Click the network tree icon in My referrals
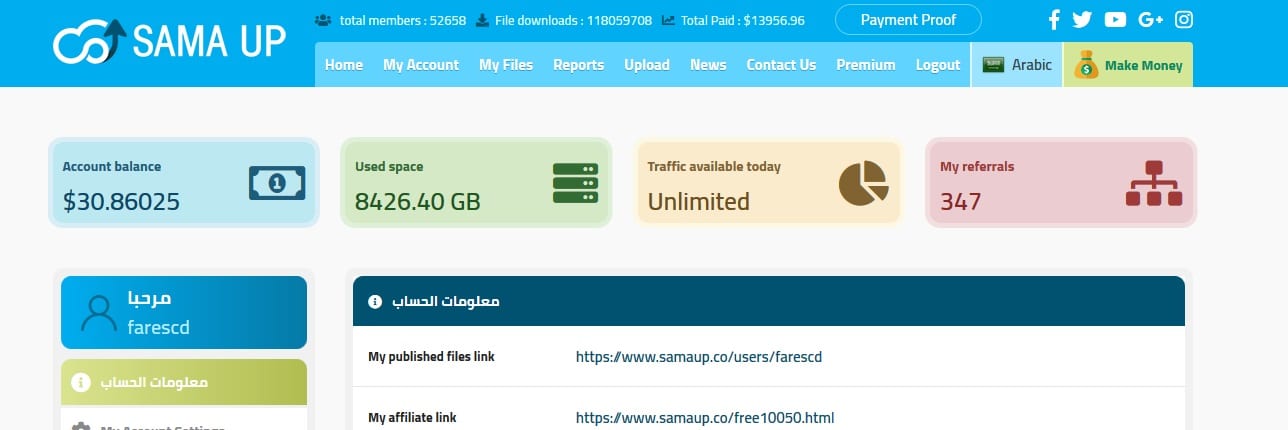 pos(1154,183)
